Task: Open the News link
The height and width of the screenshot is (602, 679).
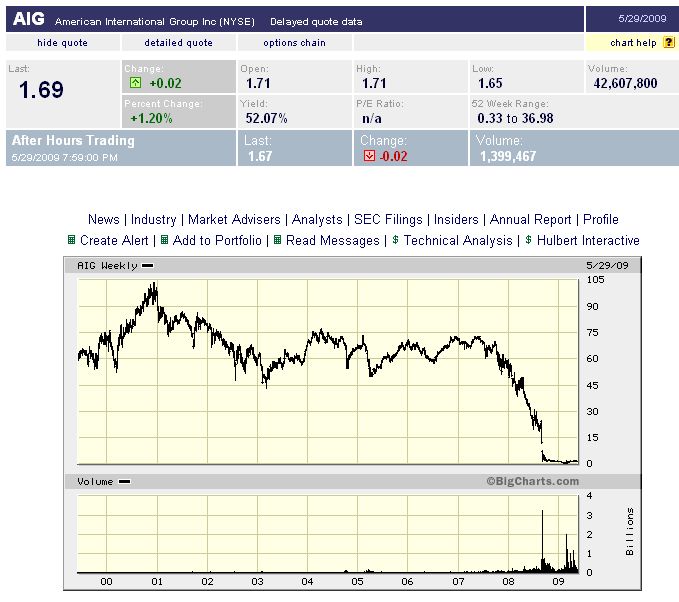Action: pos(104,219)
